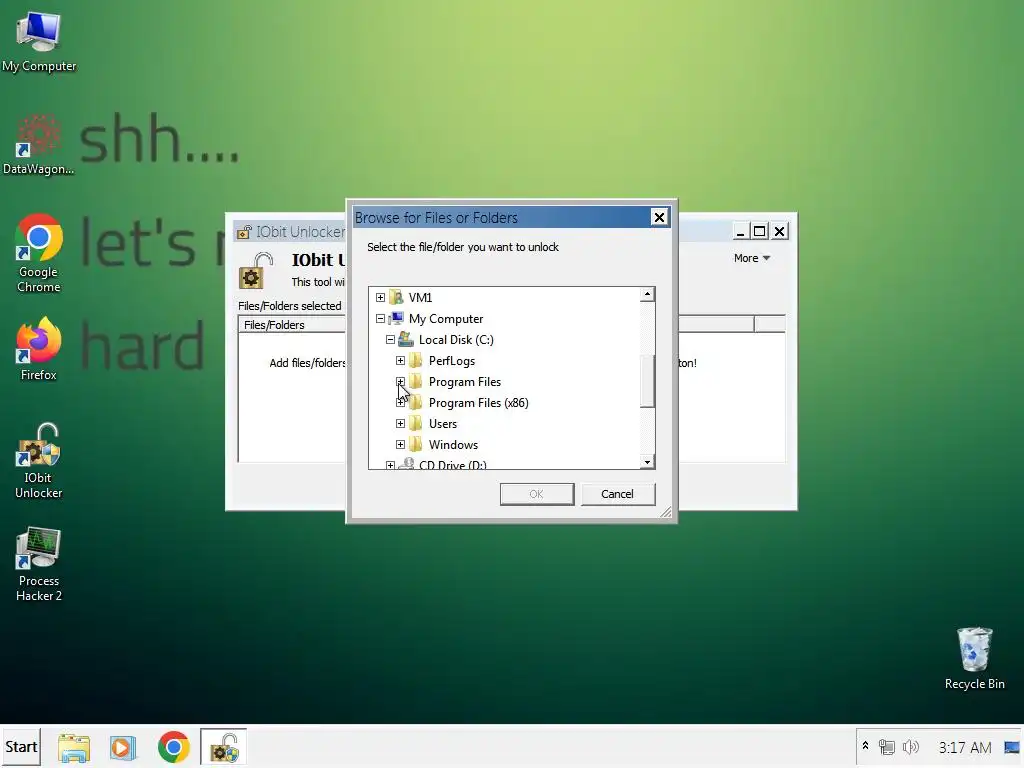Viewport: 1024px width, 768px height.
Task: Close the Browse for Files dialog
Action: 660,217
